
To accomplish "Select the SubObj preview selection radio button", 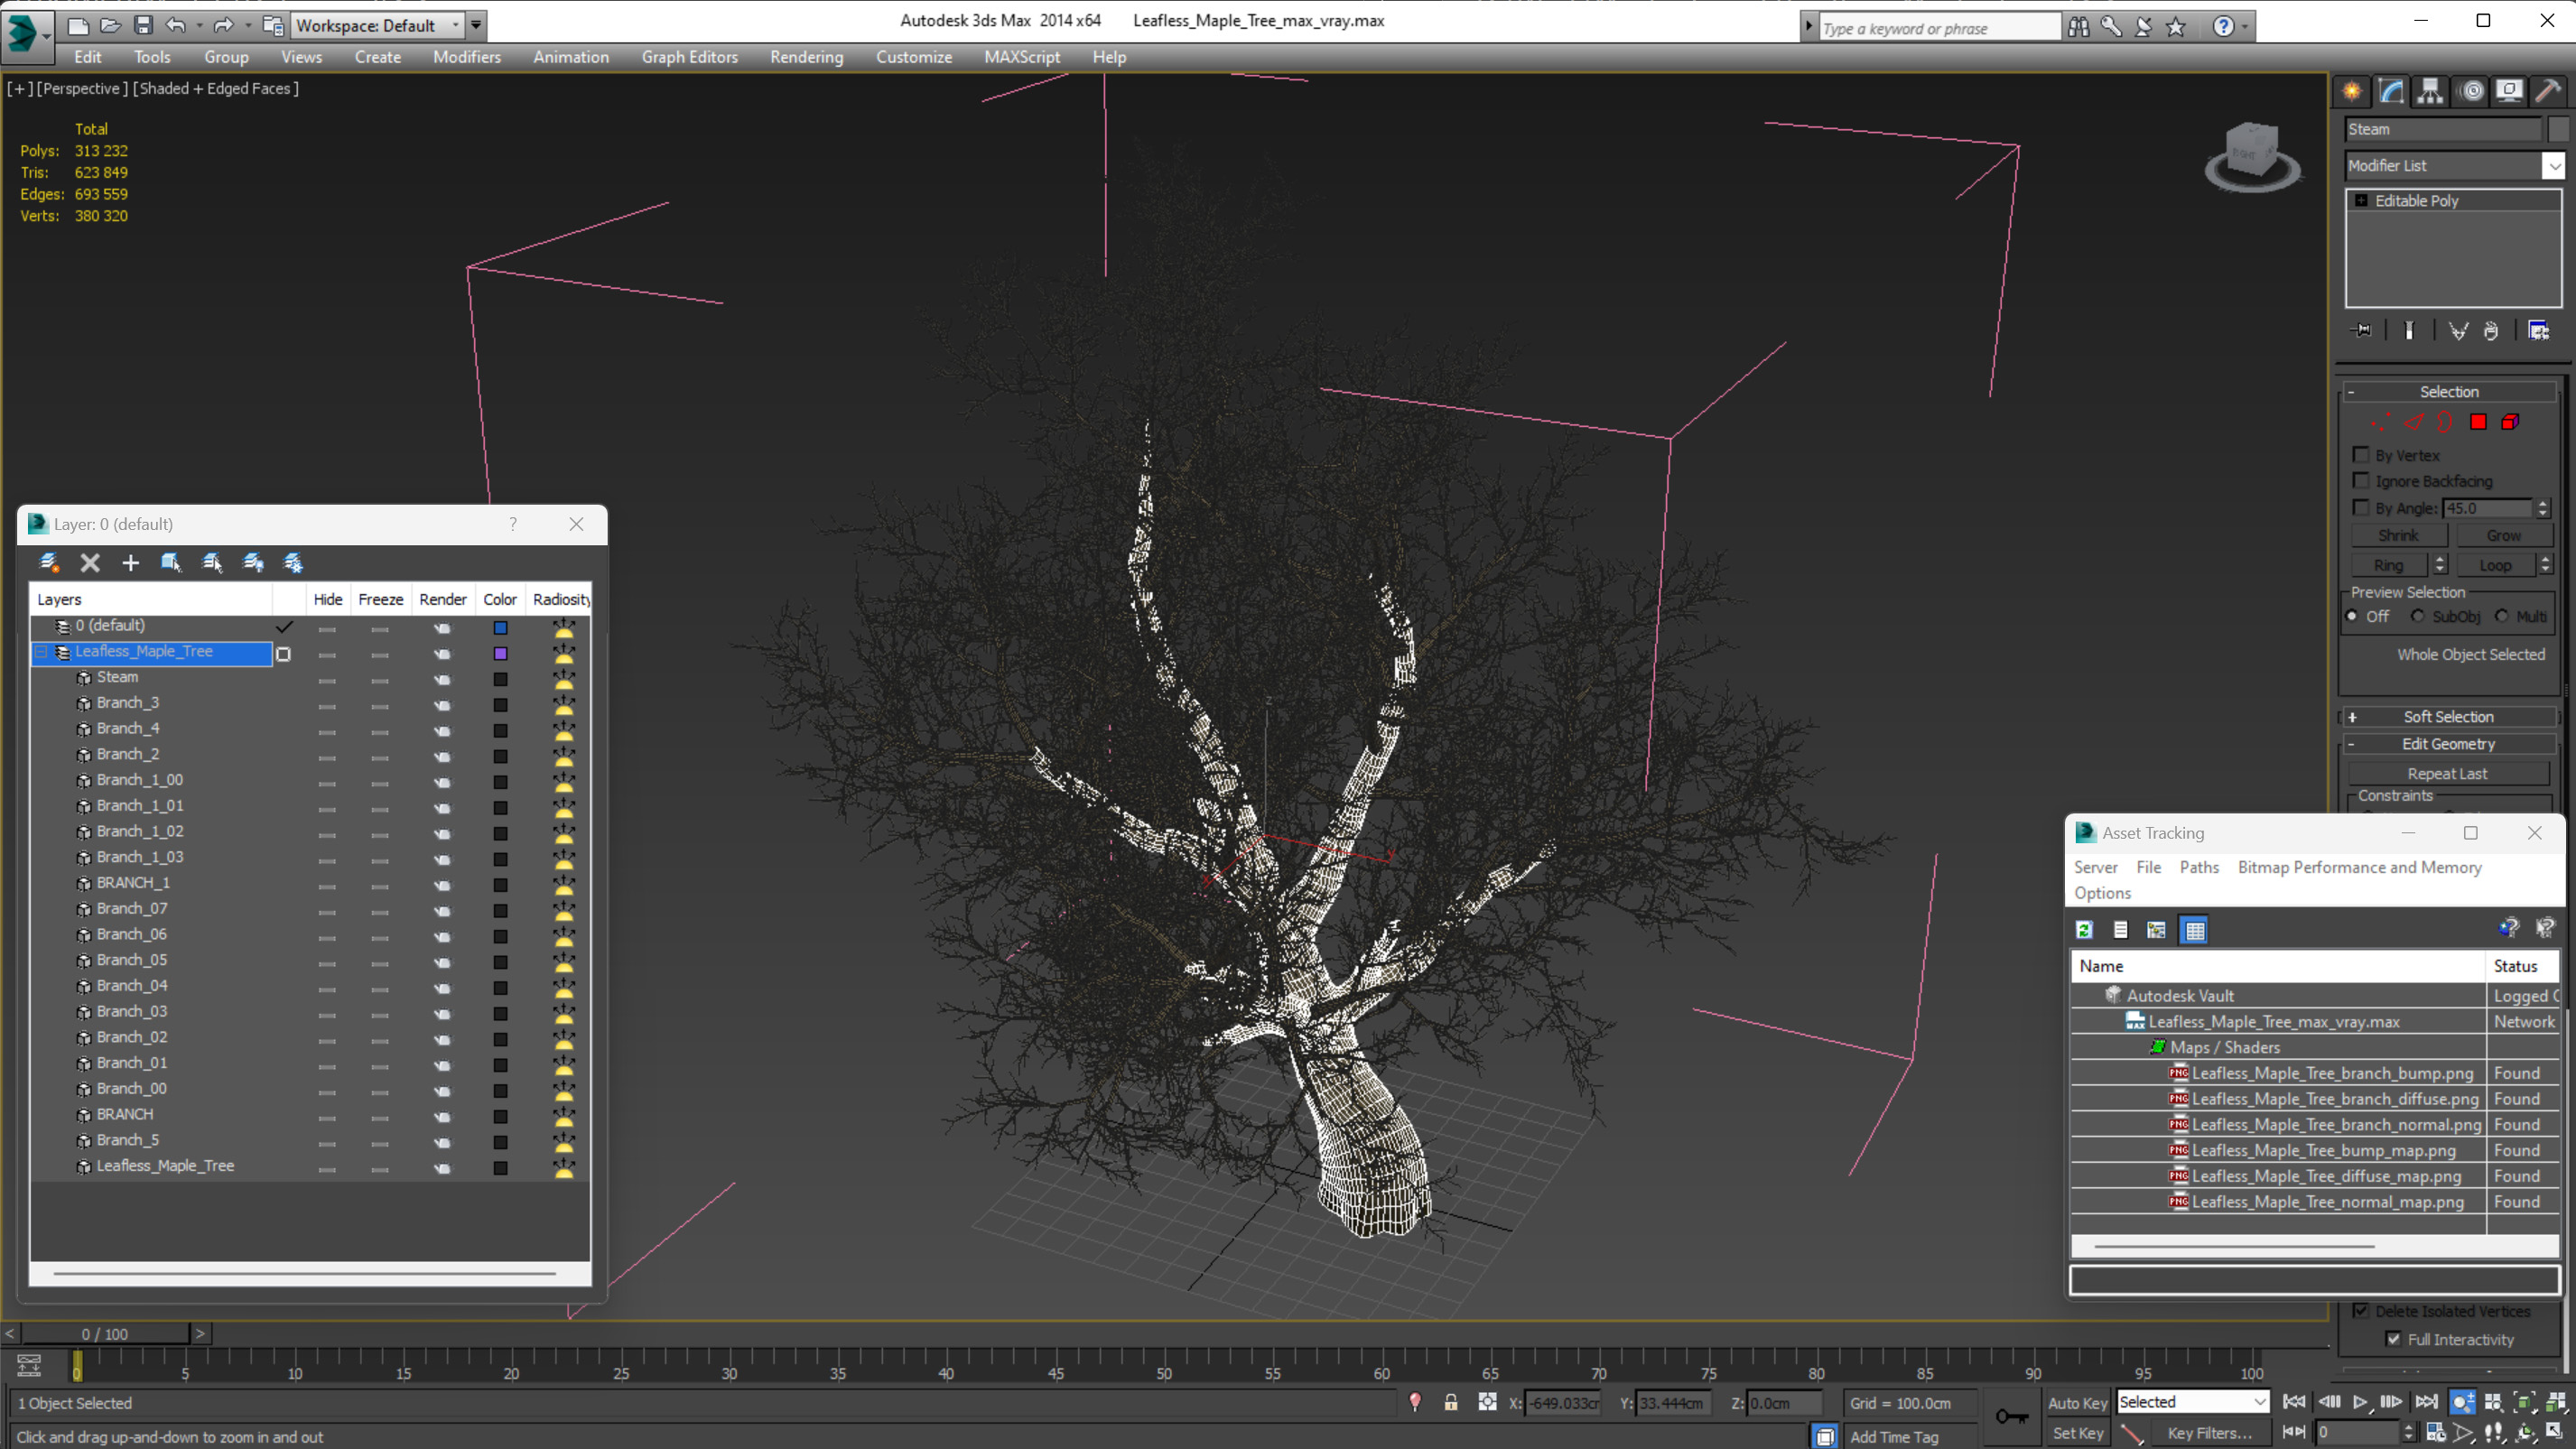I will coord(2417,616).
